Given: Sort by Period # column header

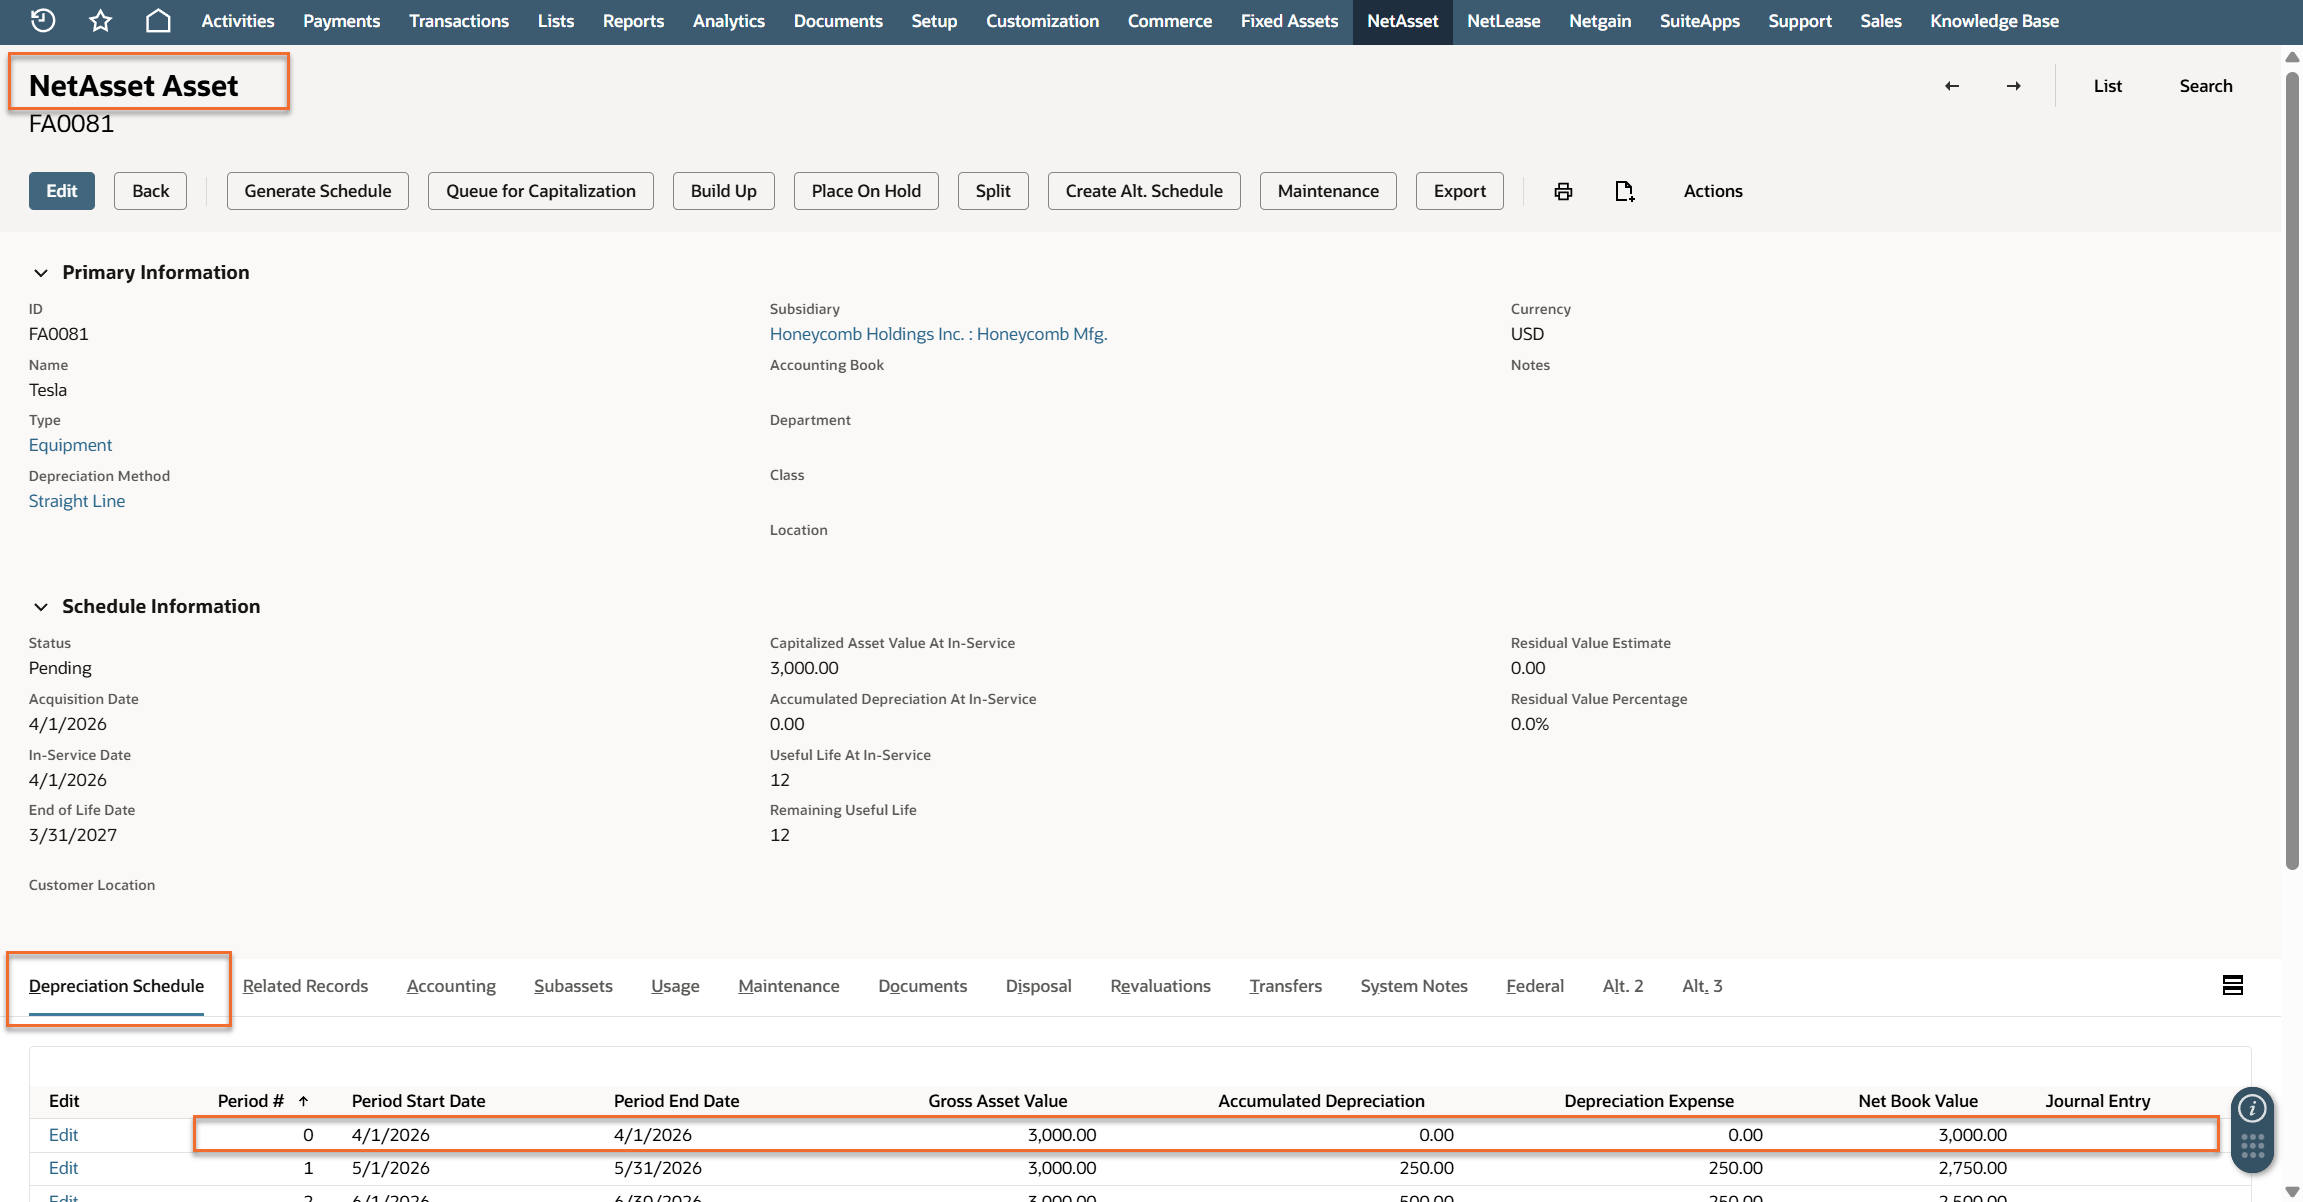Looking at the screenshot, I should (251, 1100).
